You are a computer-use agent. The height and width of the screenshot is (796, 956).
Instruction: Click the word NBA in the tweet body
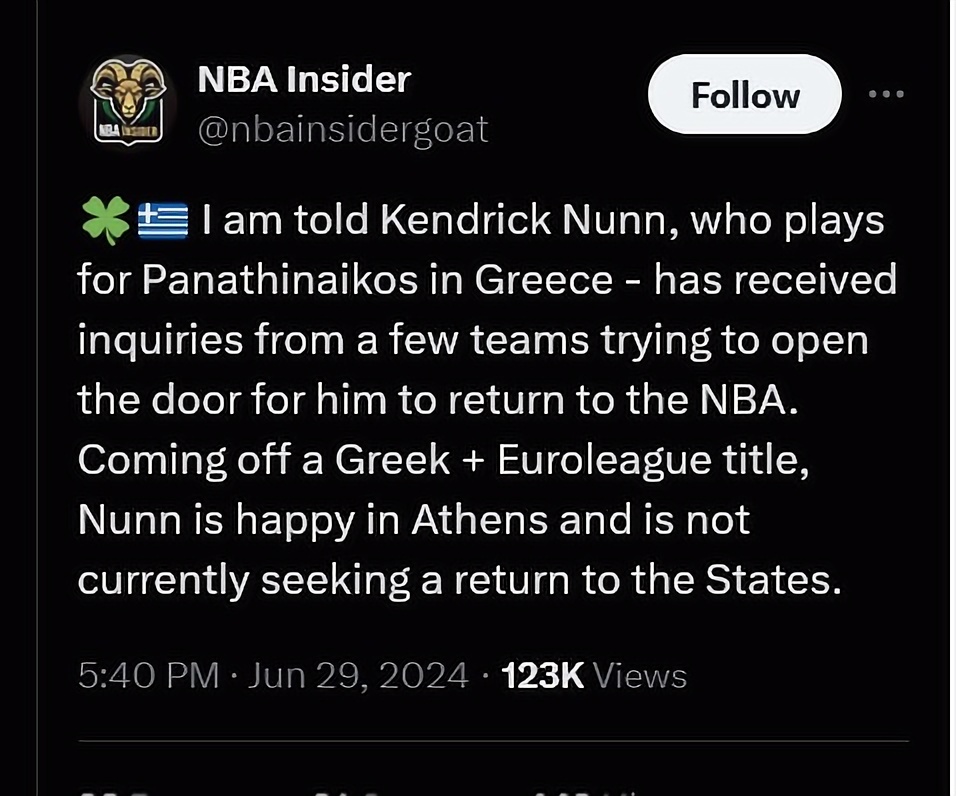click(748, 400)
